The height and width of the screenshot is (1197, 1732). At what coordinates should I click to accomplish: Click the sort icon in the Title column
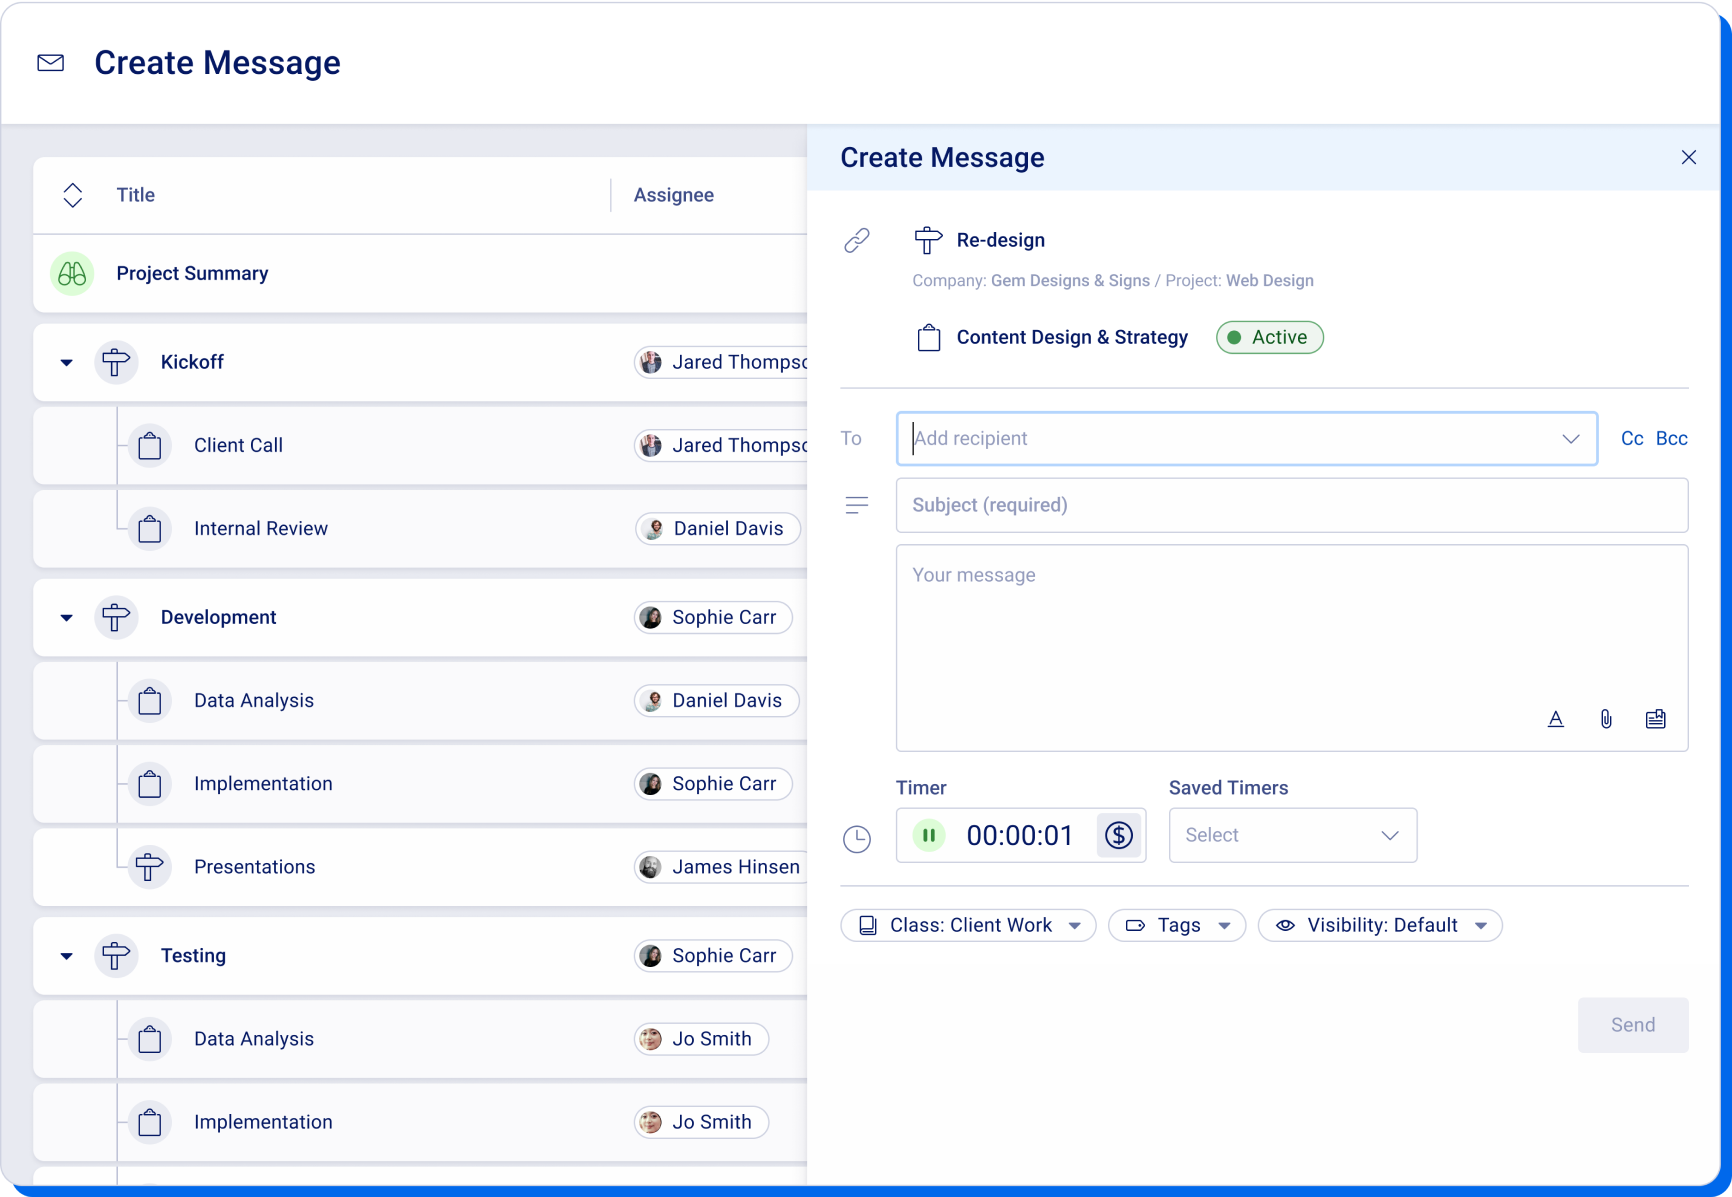(72, 194)
